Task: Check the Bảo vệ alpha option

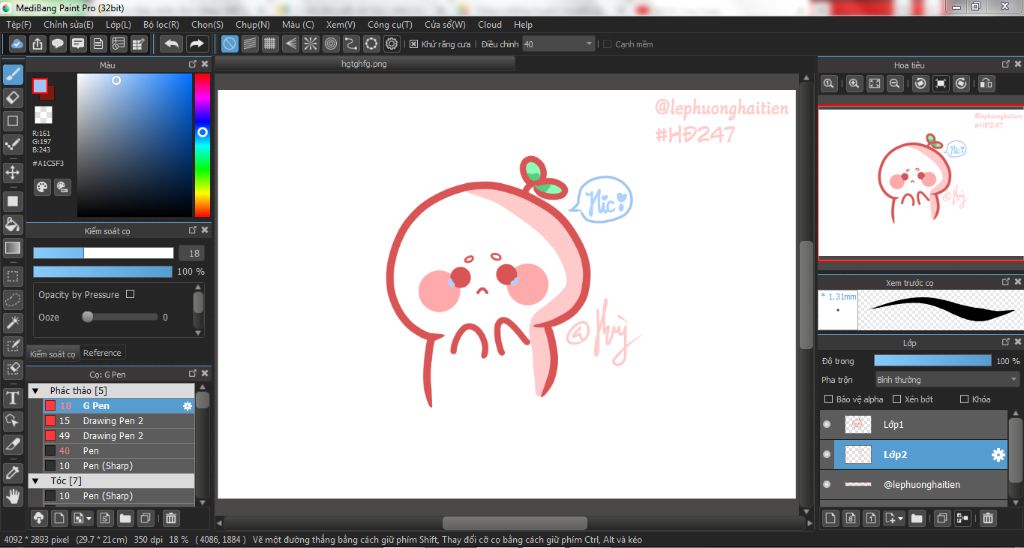Action: 827,399
